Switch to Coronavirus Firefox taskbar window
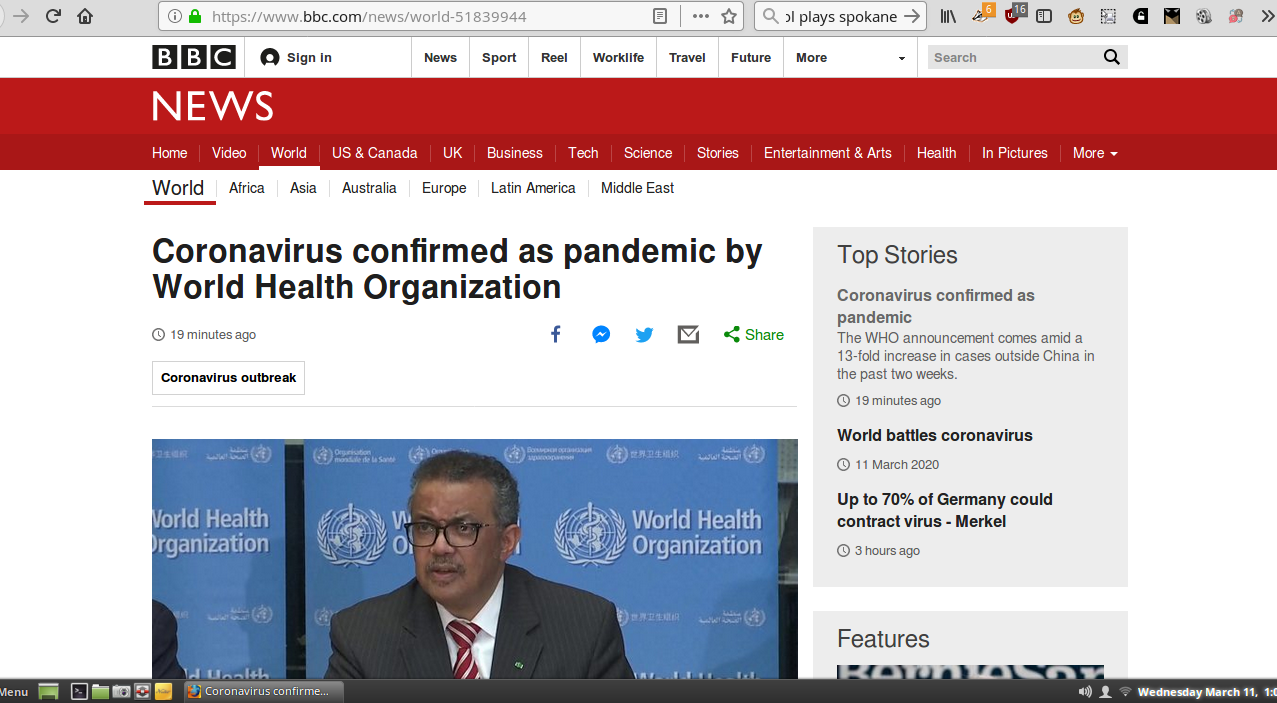 tap(264, 691)
